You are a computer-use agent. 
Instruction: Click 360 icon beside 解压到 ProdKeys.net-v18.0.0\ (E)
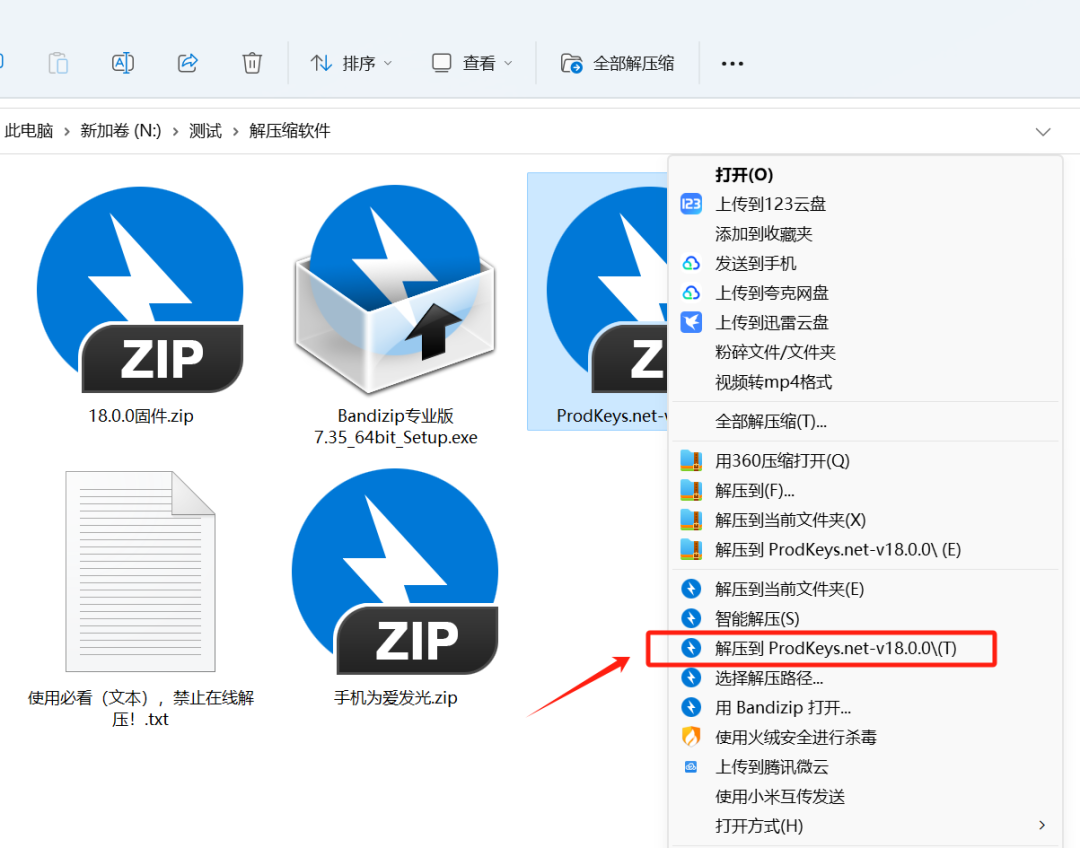point(691,549)
